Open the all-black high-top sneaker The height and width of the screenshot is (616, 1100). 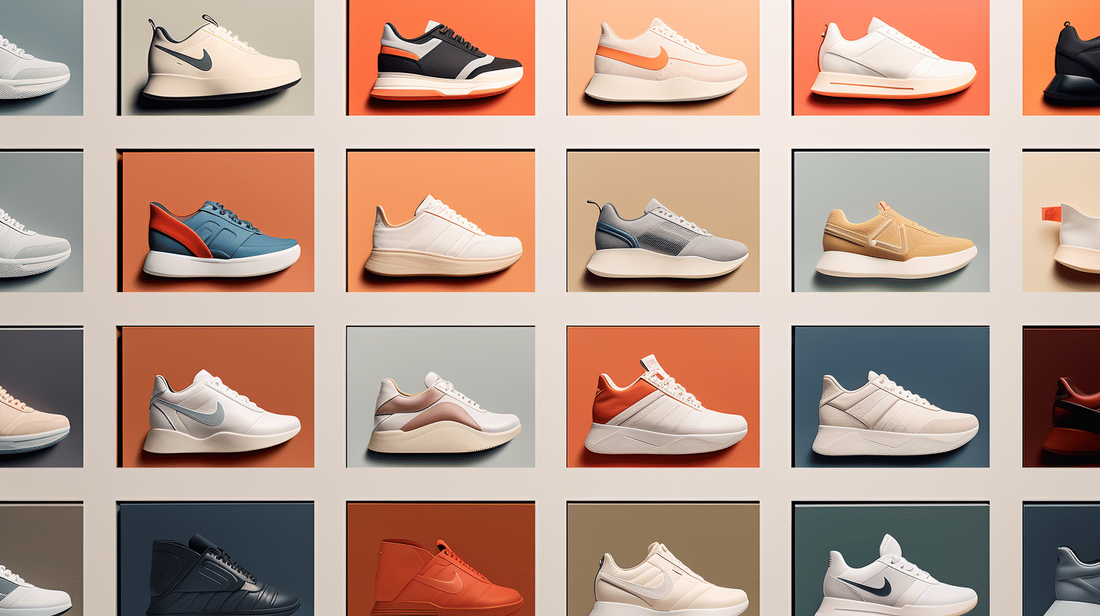222,576
